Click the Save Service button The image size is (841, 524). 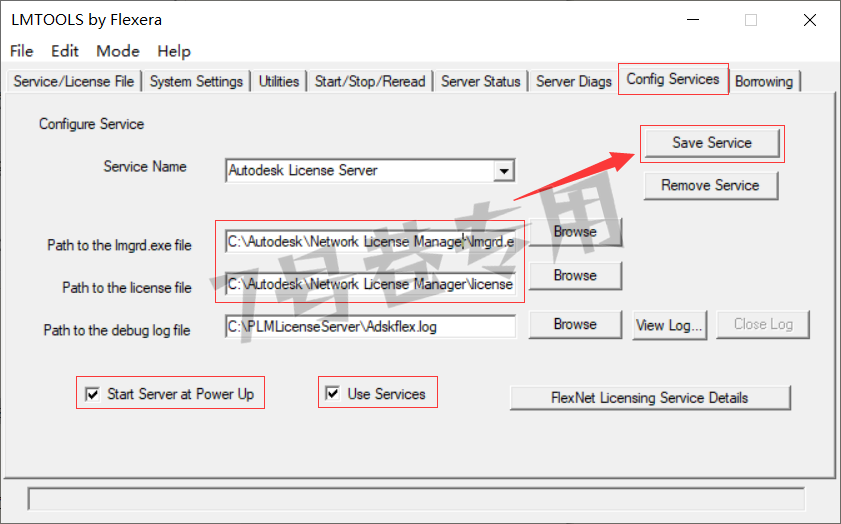[712, 143]
